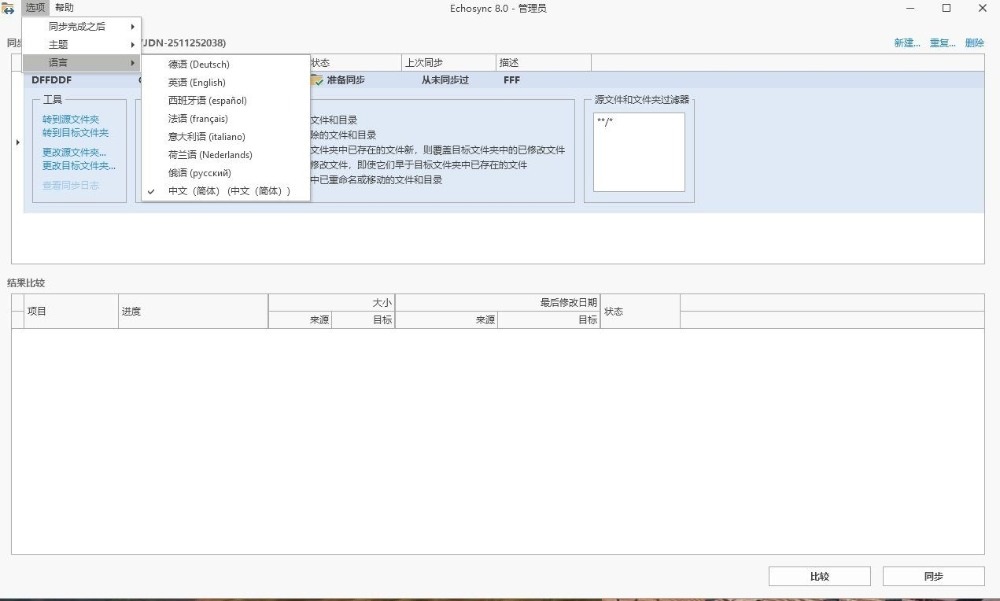Image resolution: width=1000 pixels, height=601 pixels.
Task: Click the 准备同步 status icon in profile row
Action: pyautogui.click(x=316, y=80)
